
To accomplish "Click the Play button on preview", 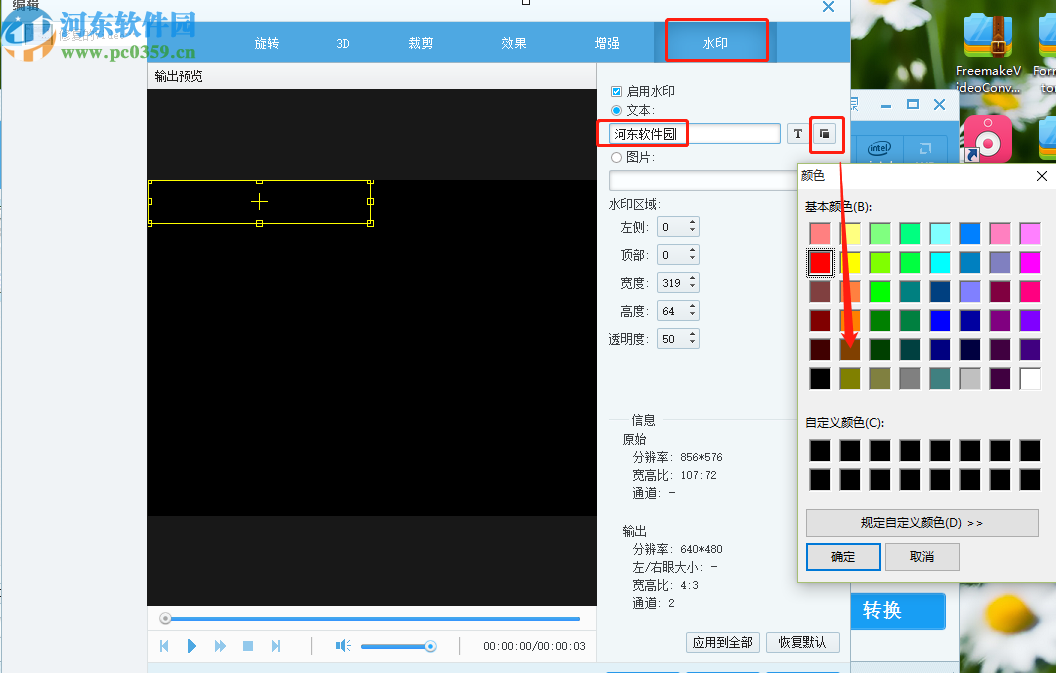I will (x=192, y=646).
